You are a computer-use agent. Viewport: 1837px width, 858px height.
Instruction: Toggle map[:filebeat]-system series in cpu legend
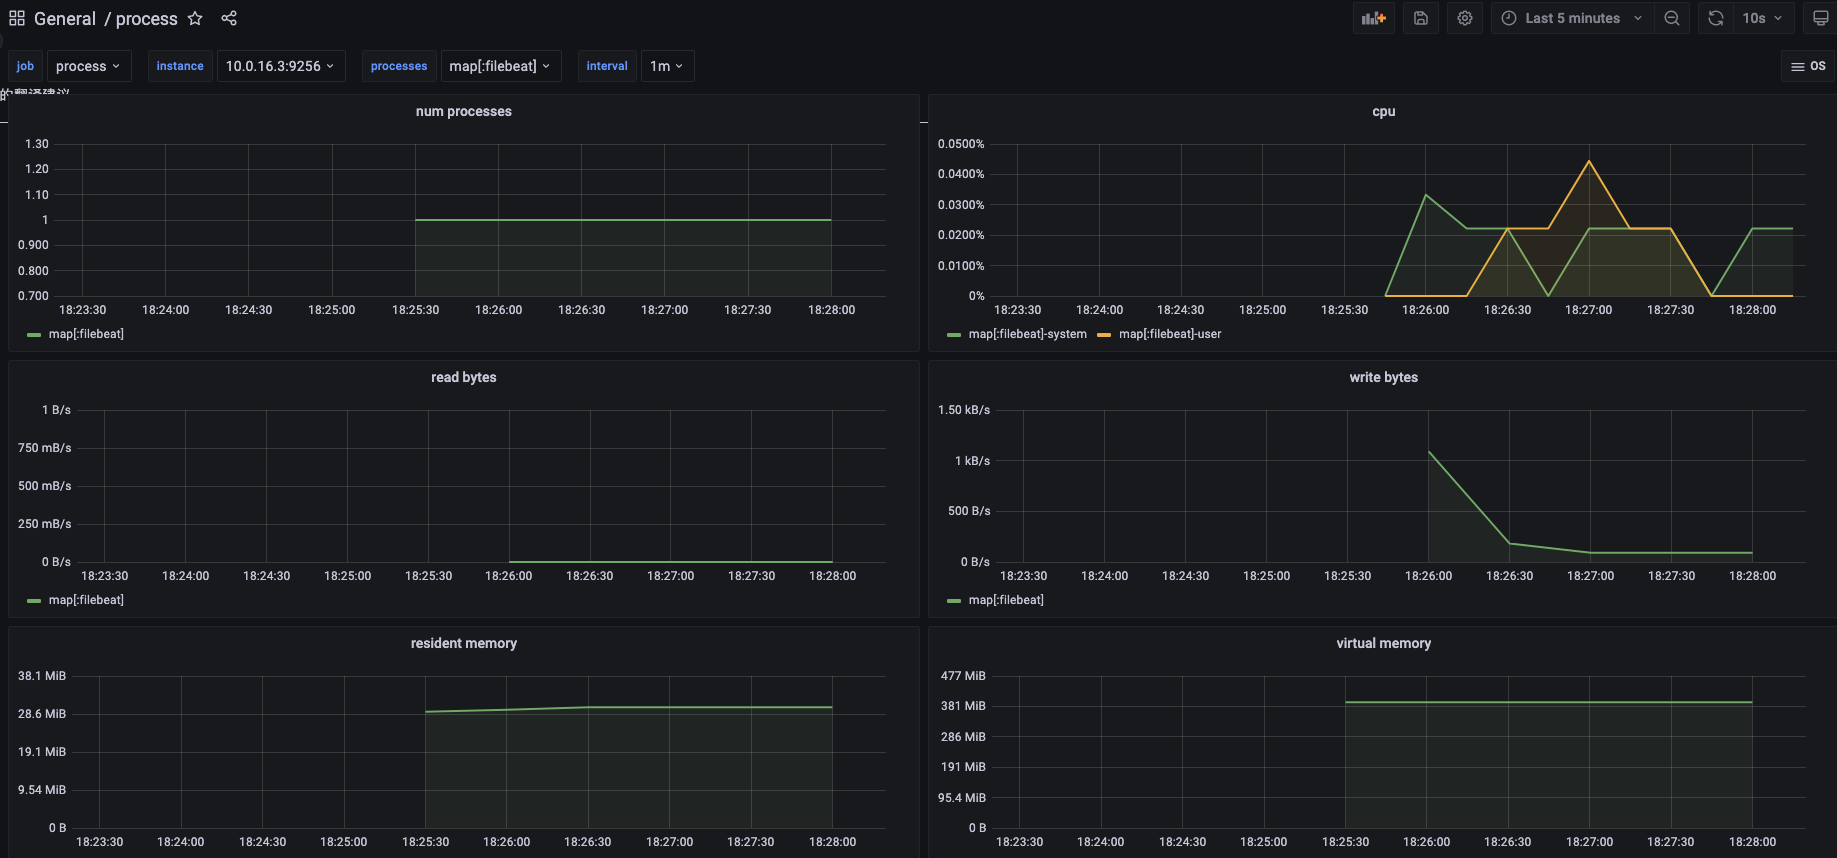tap(1027, 334)
